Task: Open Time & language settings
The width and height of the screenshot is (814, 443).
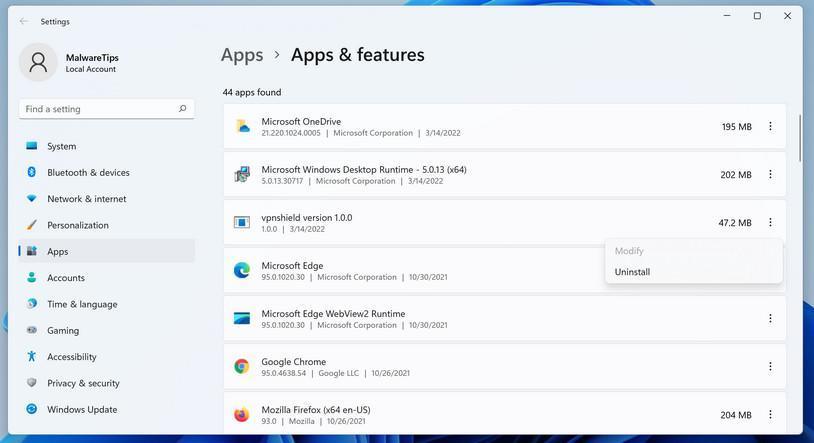Action: coord(106,304)
